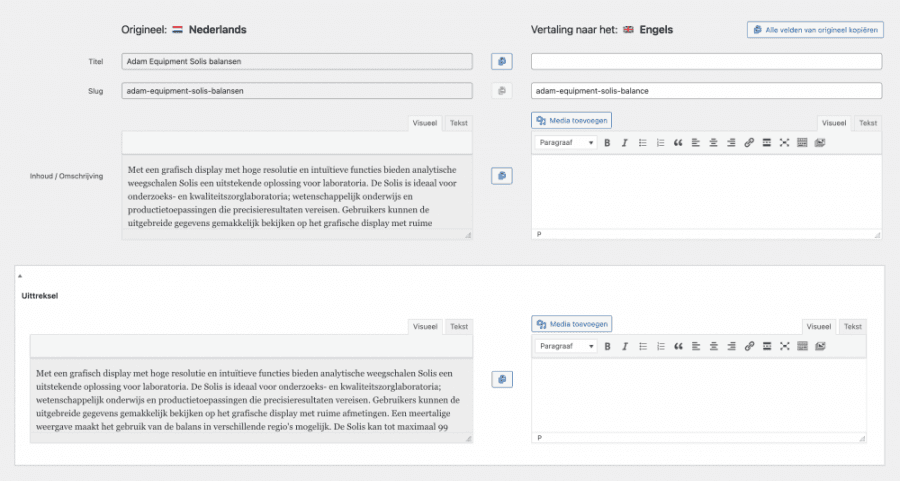Click the English slug field adam-equipment-solis-balance

(x=707, y=91)
